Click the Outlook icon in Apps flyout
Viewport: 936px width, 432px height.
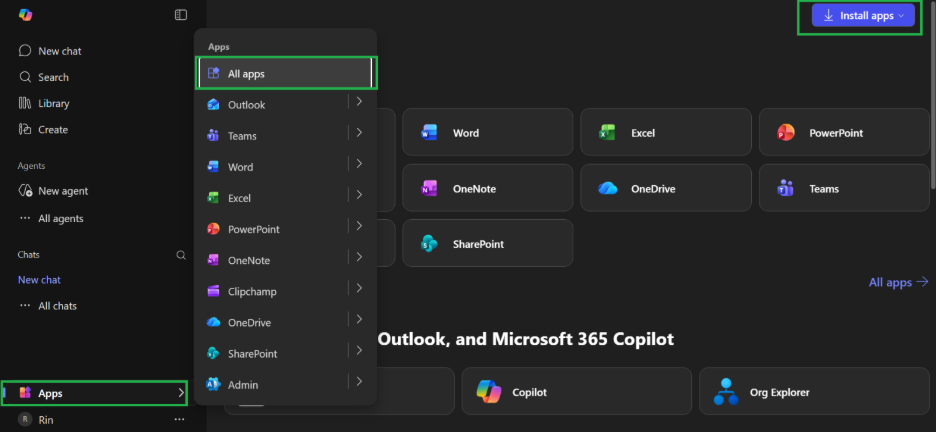[213, 104]
